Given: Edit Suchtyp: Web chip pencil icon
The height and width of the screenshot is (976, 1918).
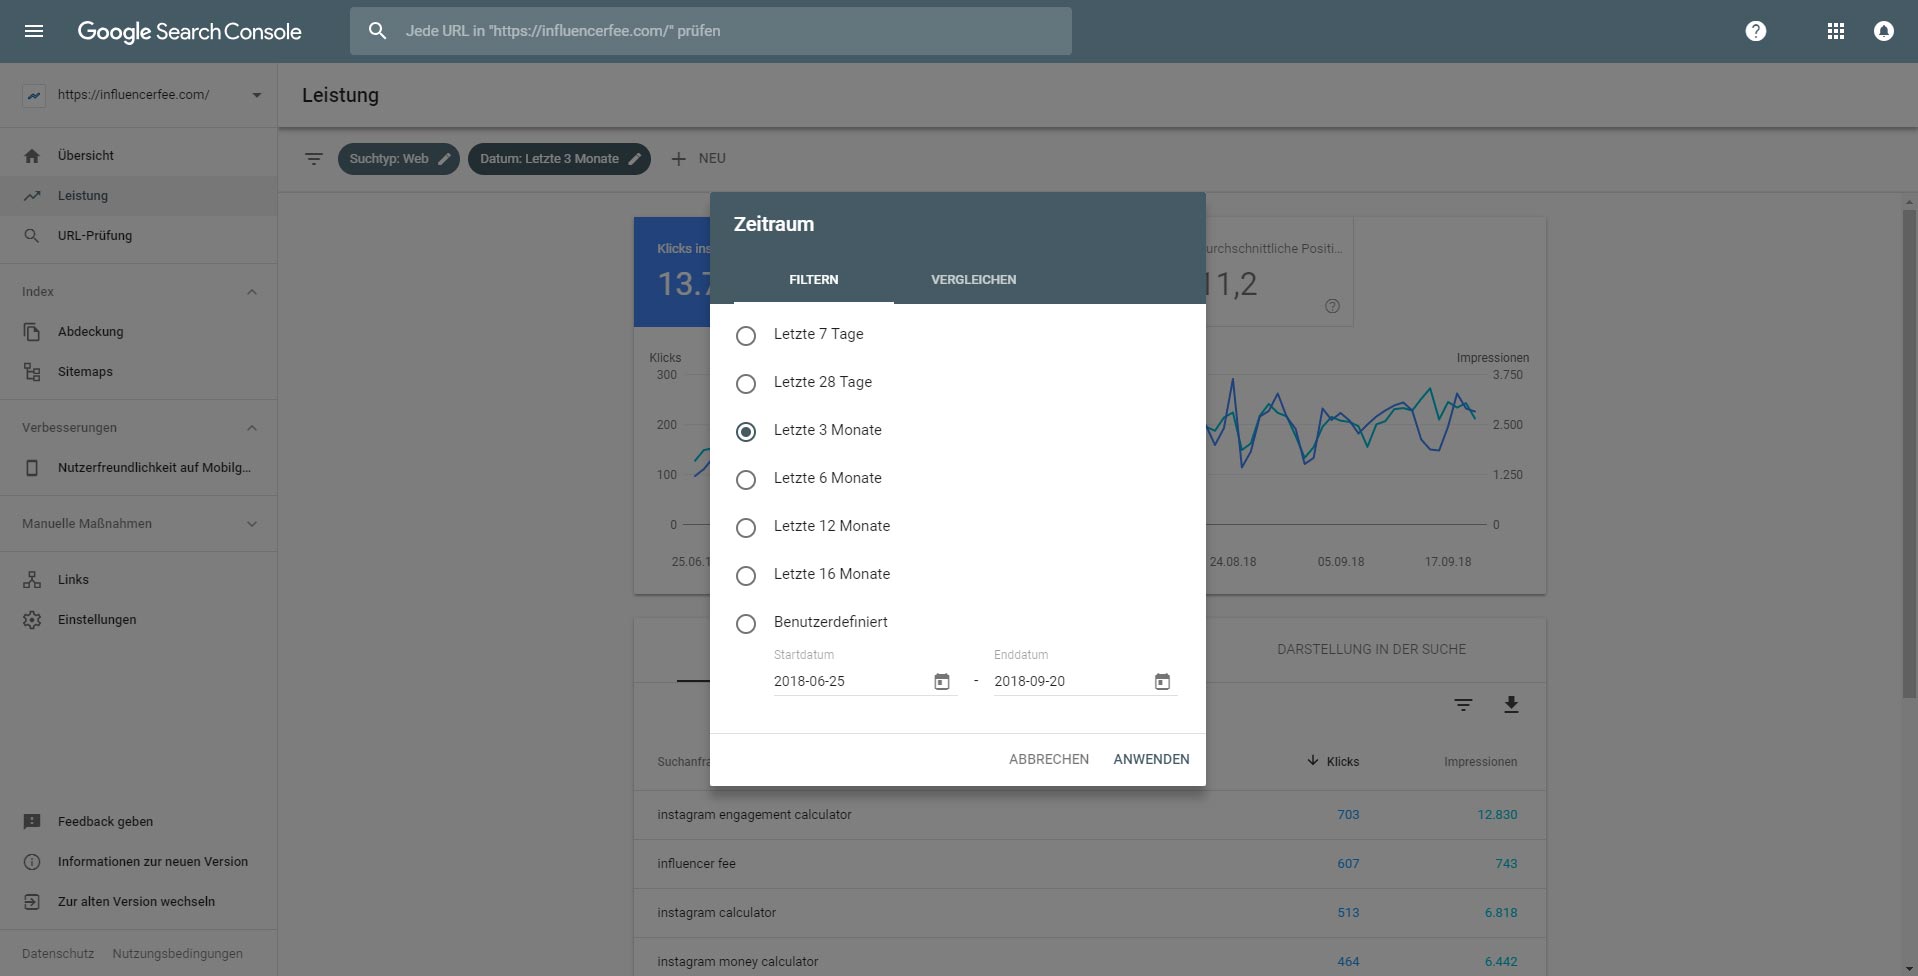Looking at the screenshot, I should coord(445,159).
